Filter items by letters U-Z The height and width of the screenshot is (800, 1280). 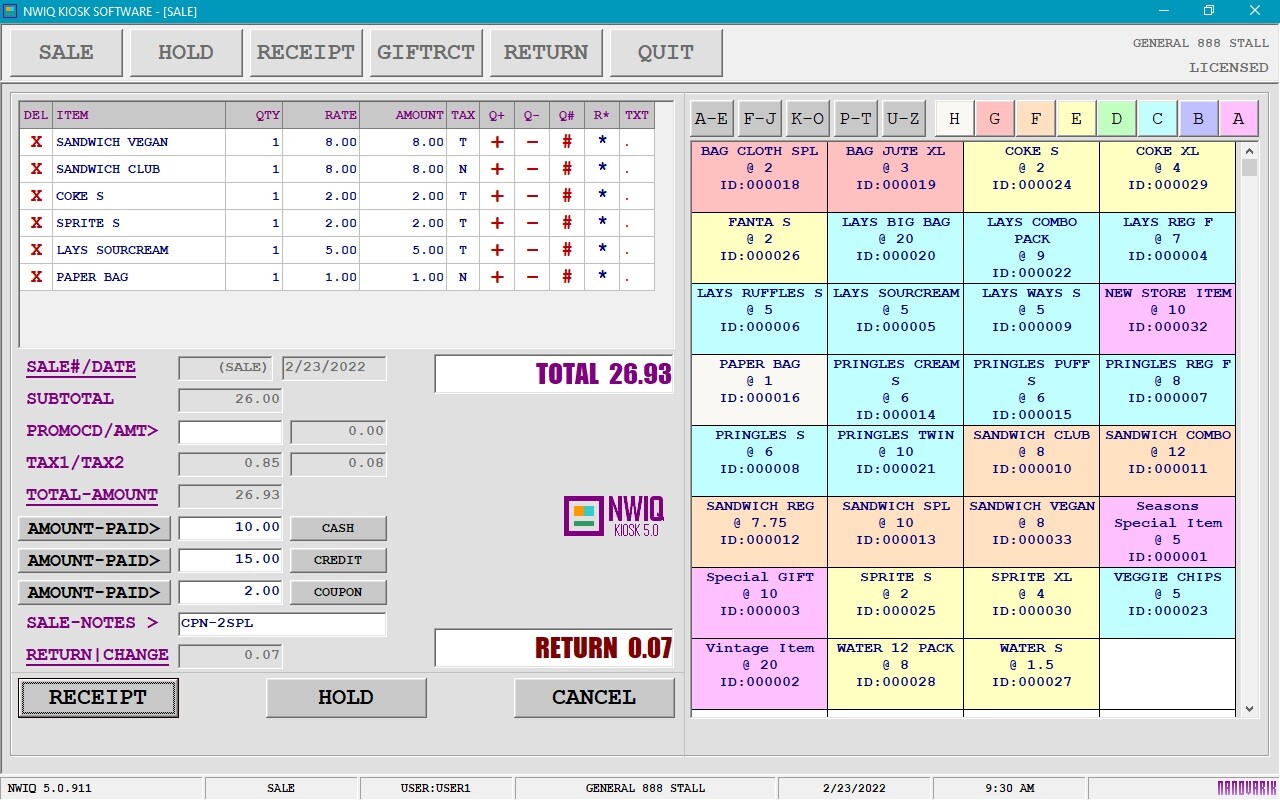pyautogui.click(x=904, y=119)
